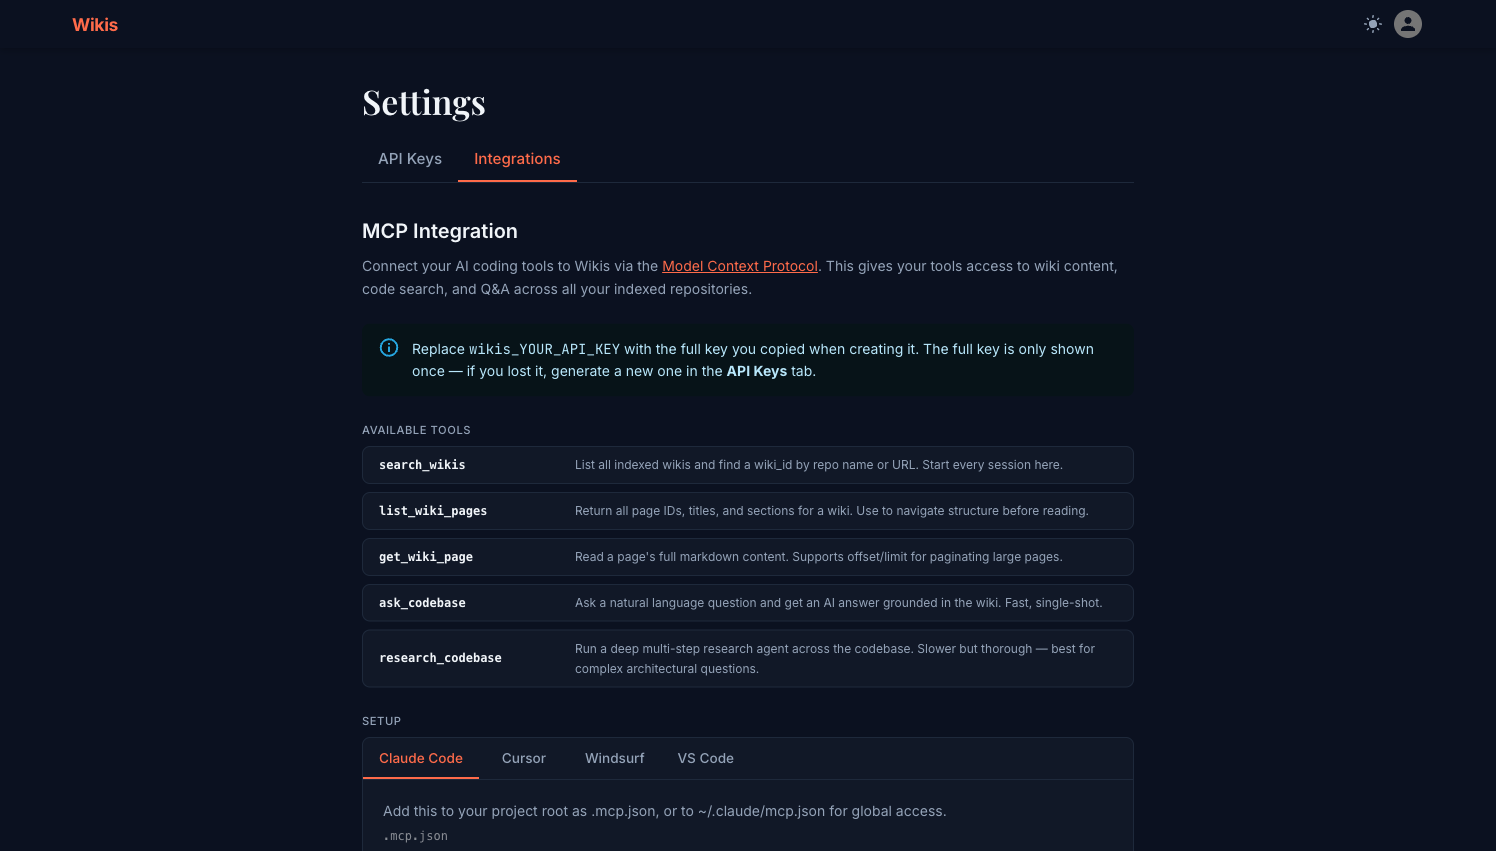
Task: Open the Windsurf setup tab
Action: pos(615,758)
